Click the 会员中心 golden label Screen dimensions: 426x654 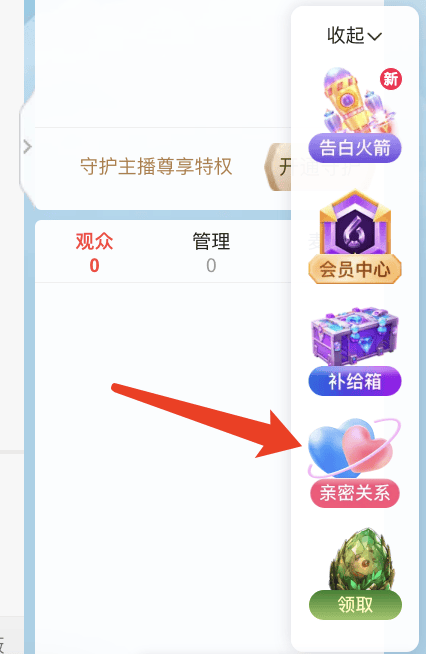(355, 269)
